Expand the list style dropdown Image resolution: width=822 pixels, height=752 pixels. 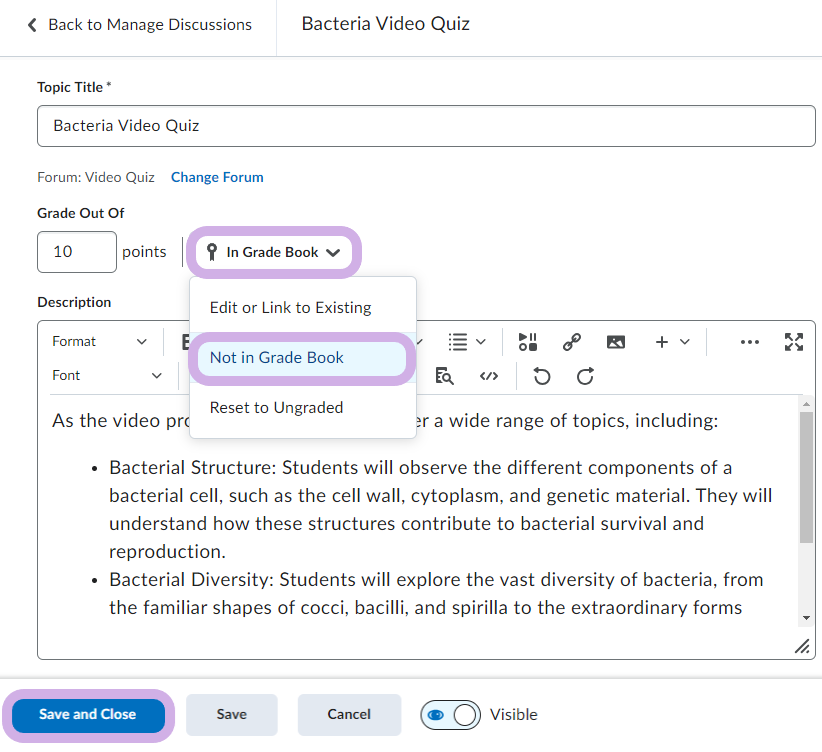pos(467,342)
